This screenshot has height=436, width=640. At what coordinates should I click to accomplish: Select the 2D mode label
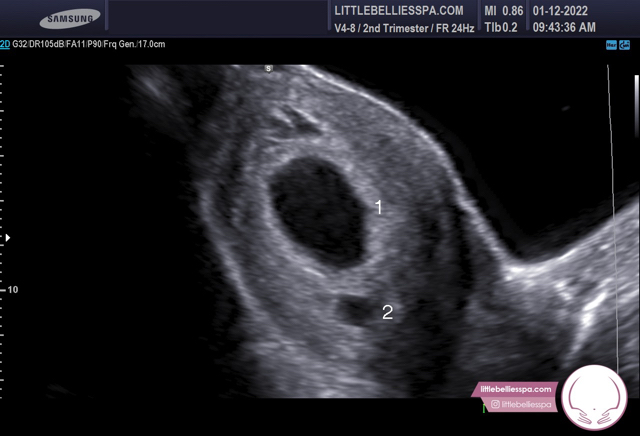click(5, 44)
